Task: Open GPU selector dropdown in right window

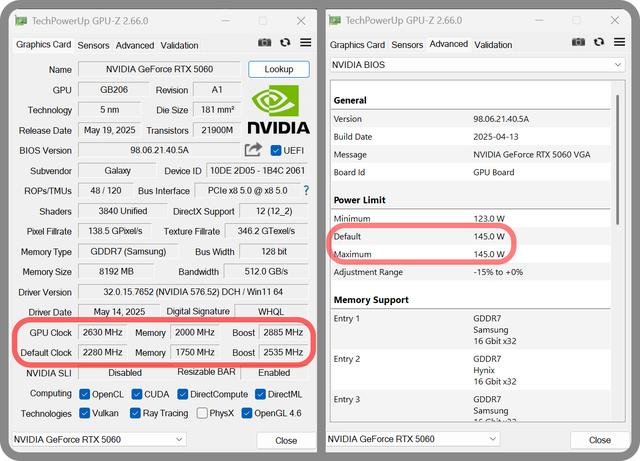Action: pyautogui.click(x=413, y=439)
